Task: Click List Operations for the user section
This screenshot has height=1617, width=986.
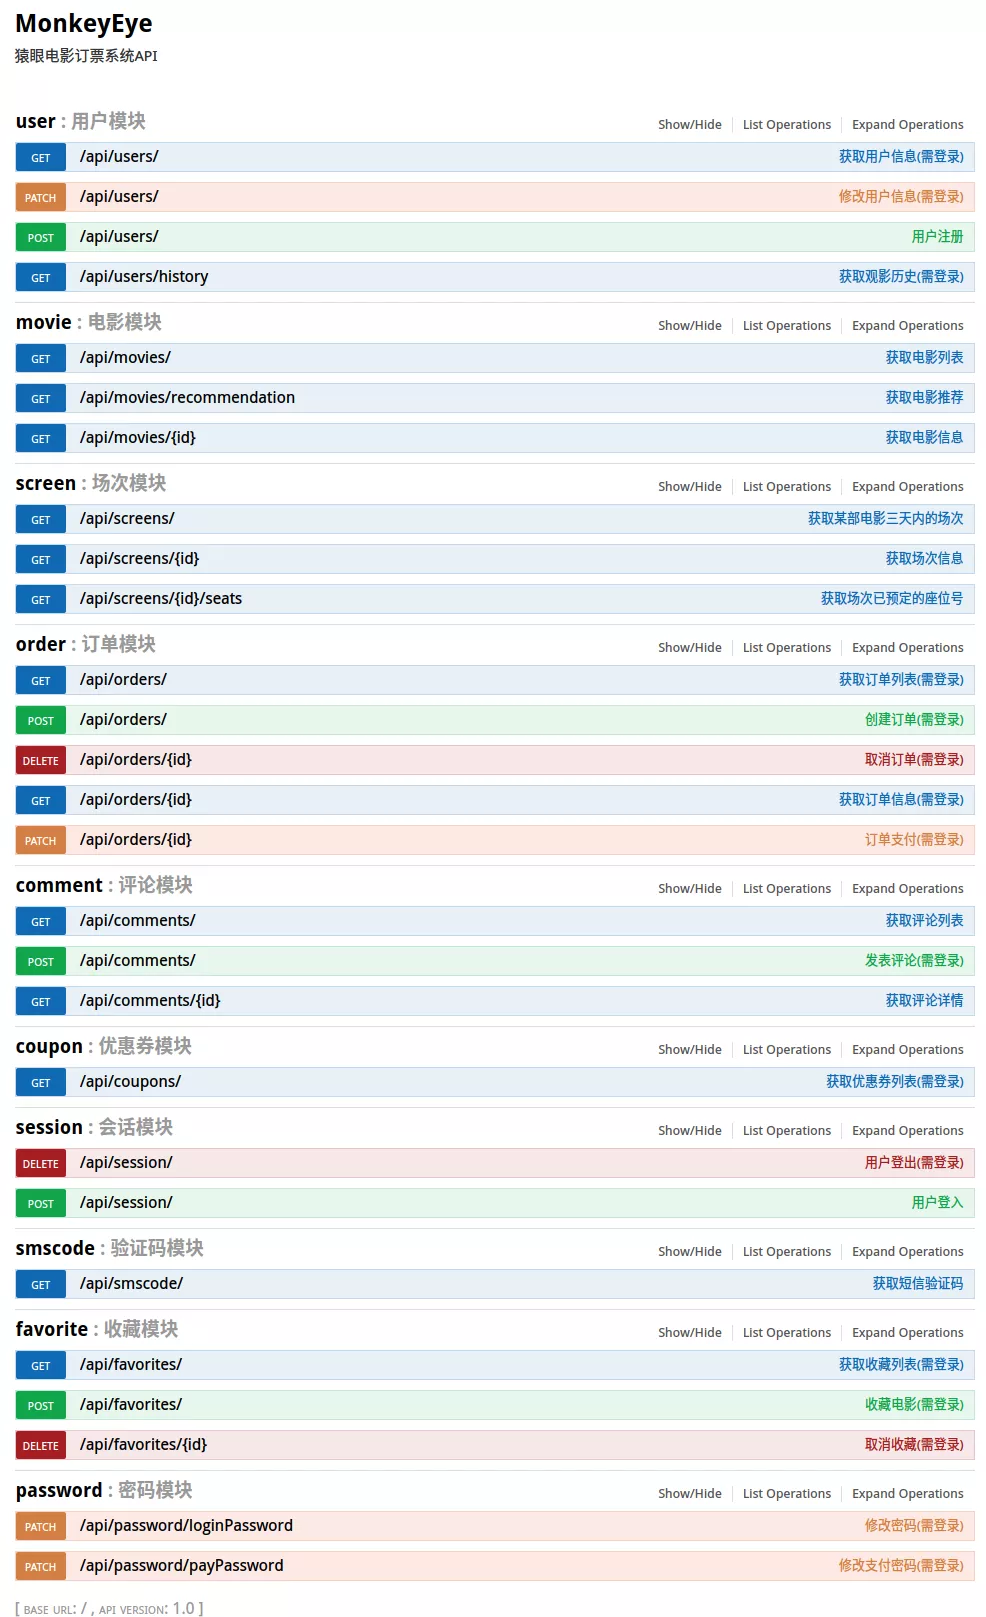Action: 787,125
